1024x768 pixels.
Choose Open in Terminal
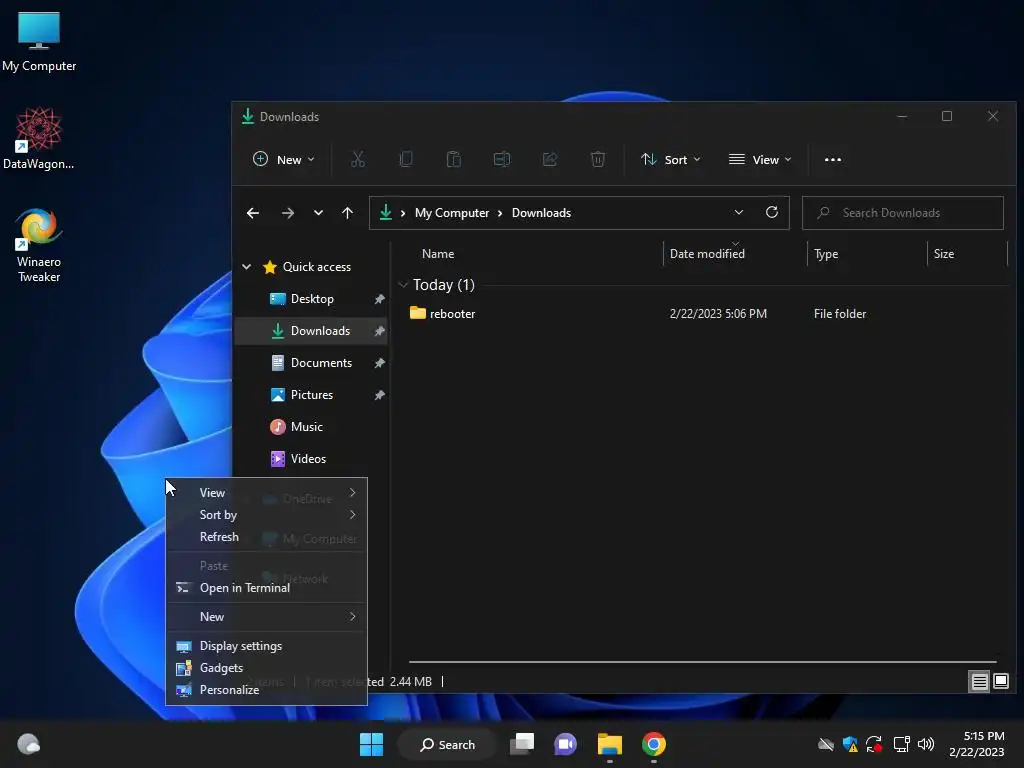click(x=266, y=588)
